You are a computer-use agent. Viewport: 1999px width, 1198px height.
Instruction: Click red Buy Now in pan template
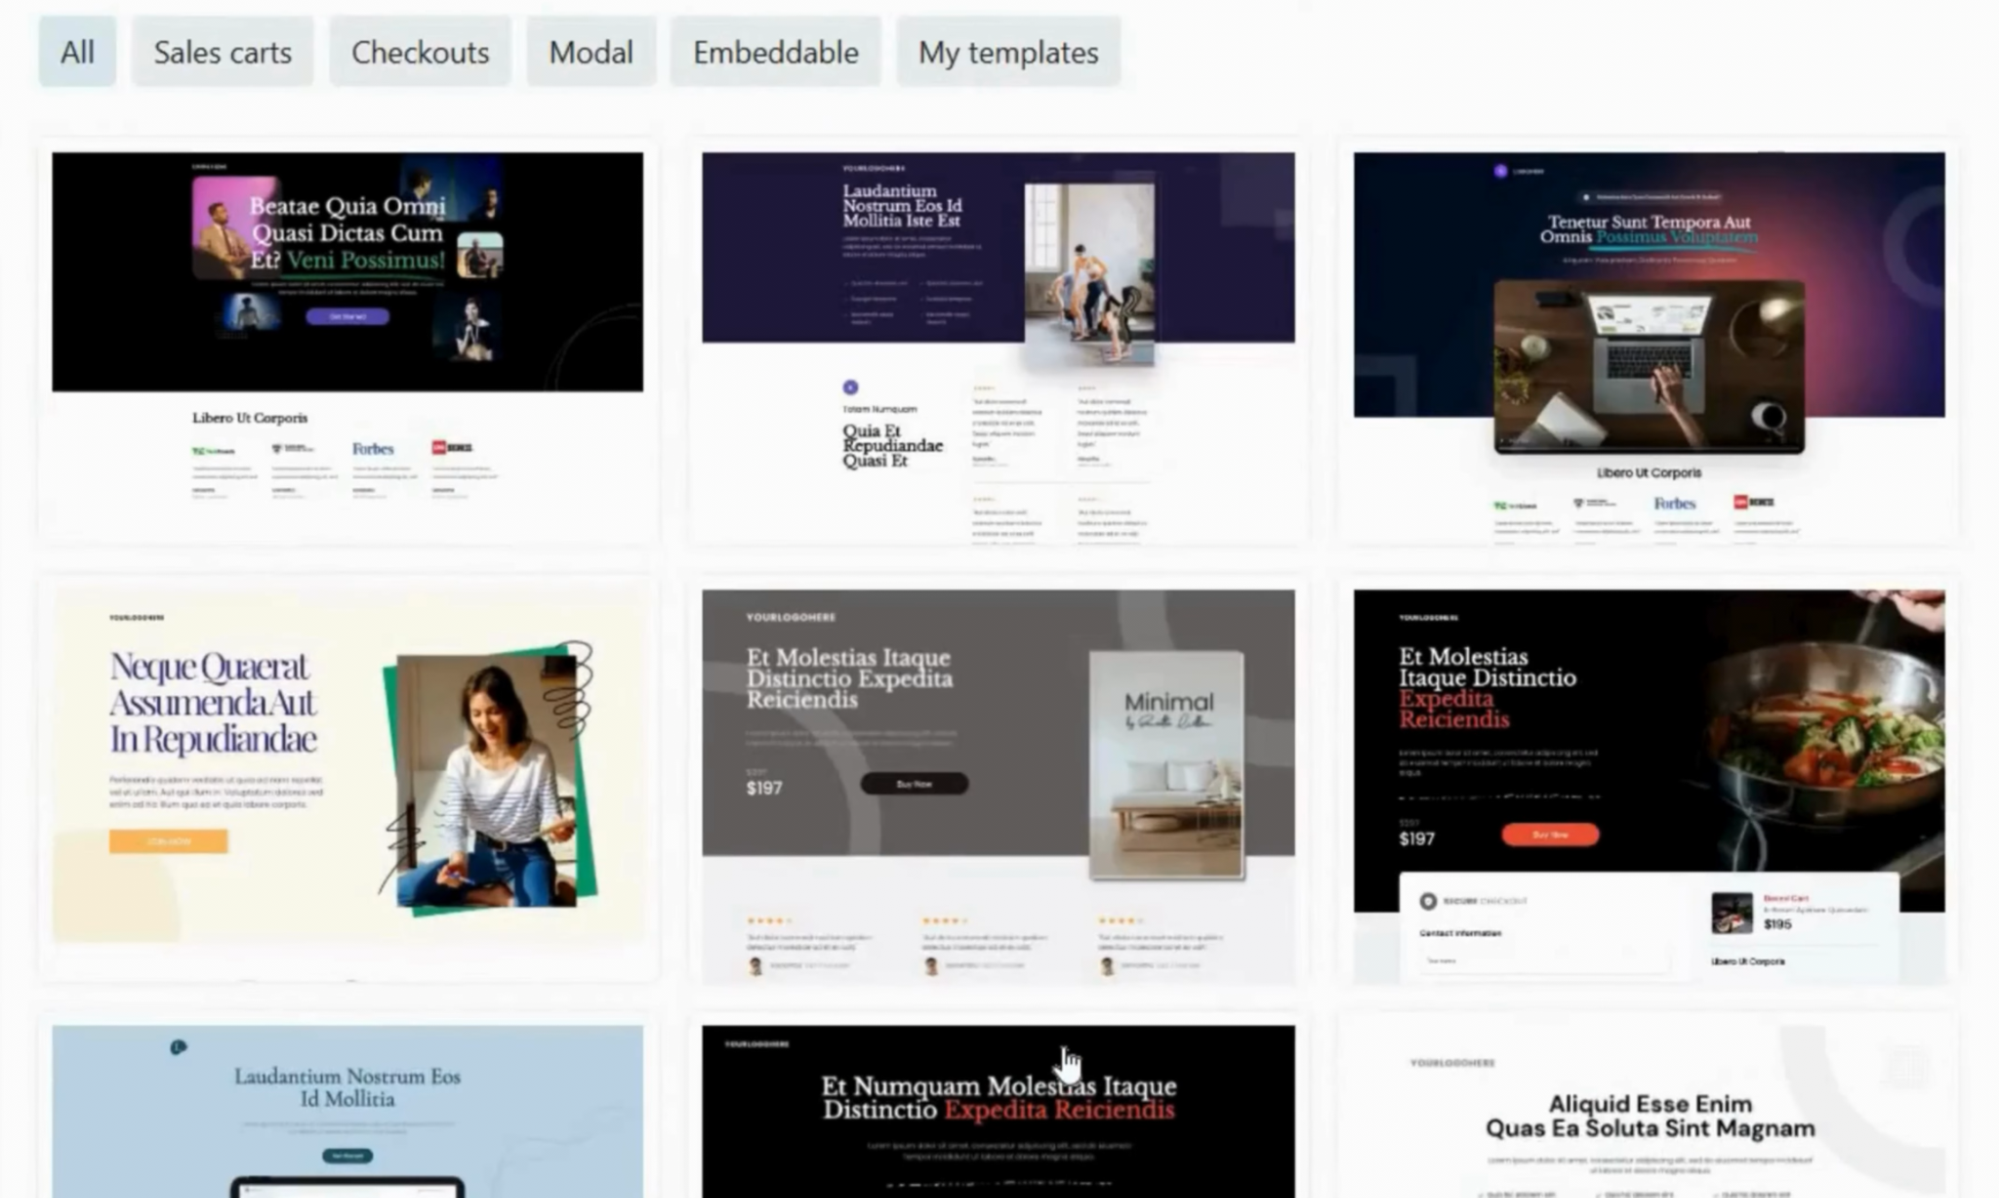tap(1549, 834)
